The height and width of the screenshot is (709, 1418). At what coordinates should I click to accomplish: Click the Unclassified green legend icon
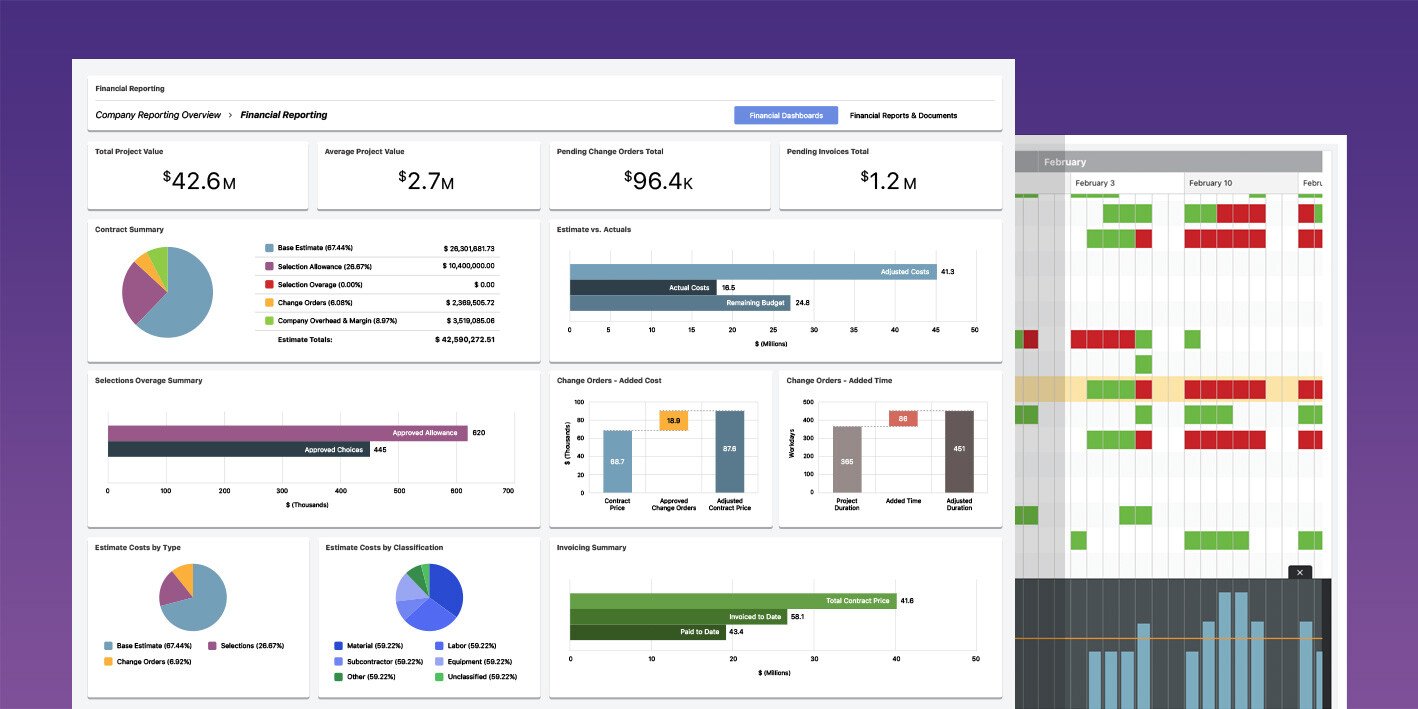pos(438,676)
